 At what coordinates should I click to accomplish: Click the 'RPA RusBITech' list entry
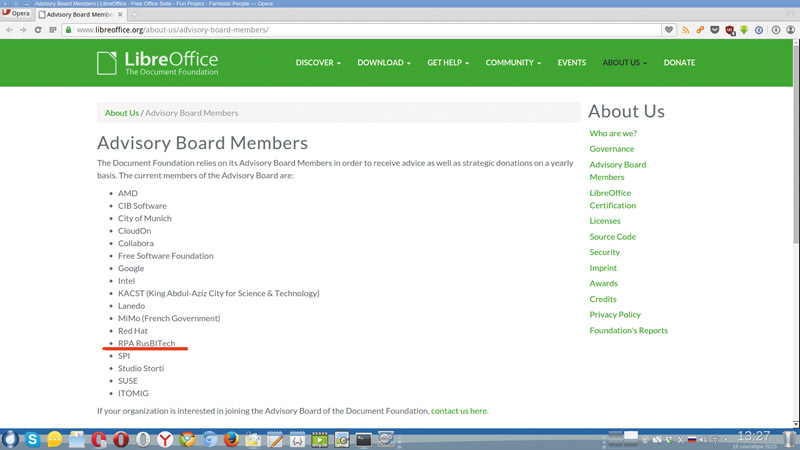click(146, 343)
